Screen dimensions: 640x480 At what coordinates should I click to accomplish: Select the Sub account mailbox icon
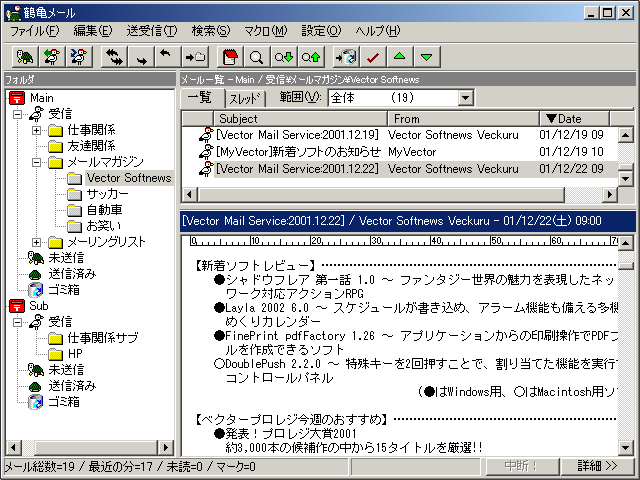point(17,306)
